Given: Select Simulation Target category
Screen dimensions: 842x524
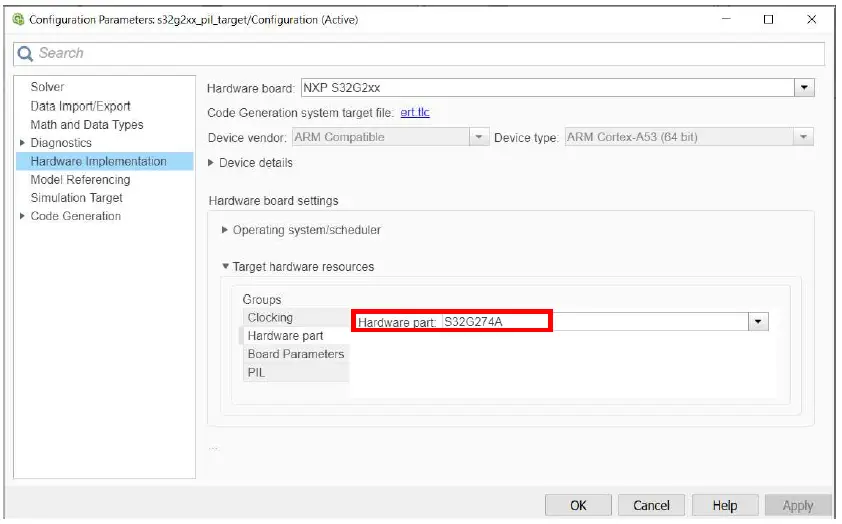Looking at the screenshot, I should (77, 198).
